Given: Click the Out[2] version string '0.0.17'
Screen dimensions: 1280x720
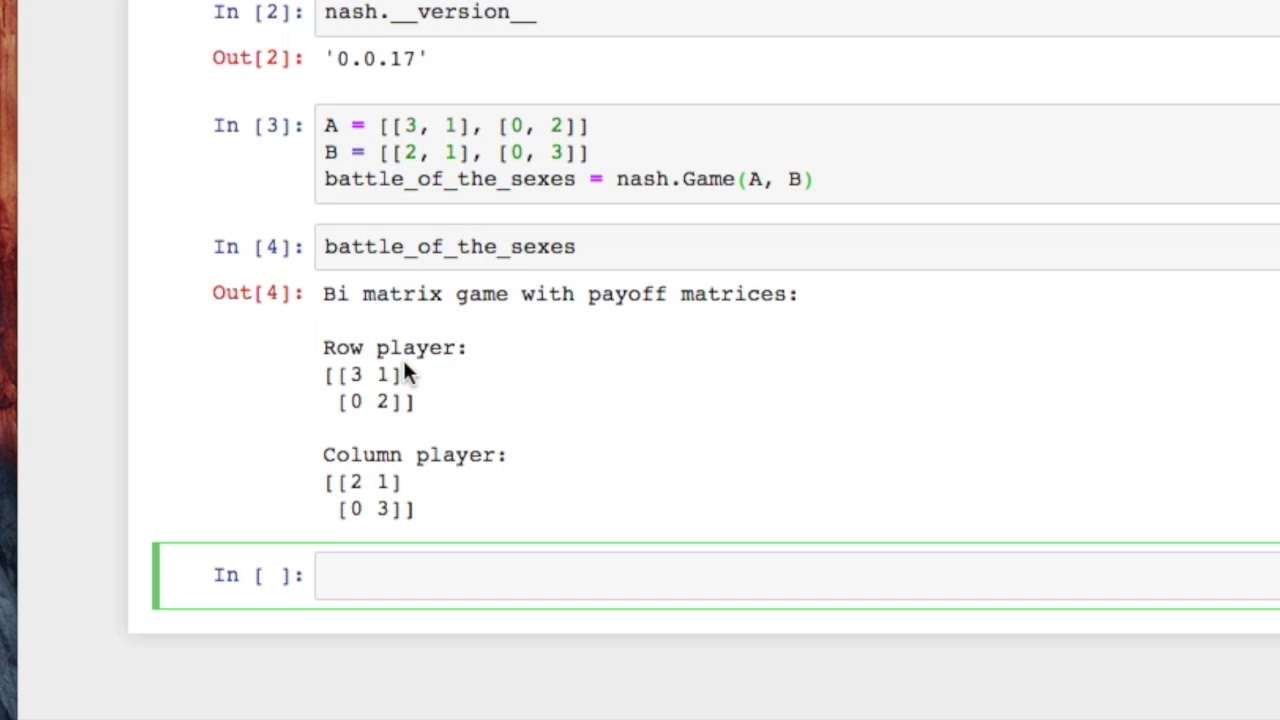Looking at the screenshot, I should click(376, 58).
